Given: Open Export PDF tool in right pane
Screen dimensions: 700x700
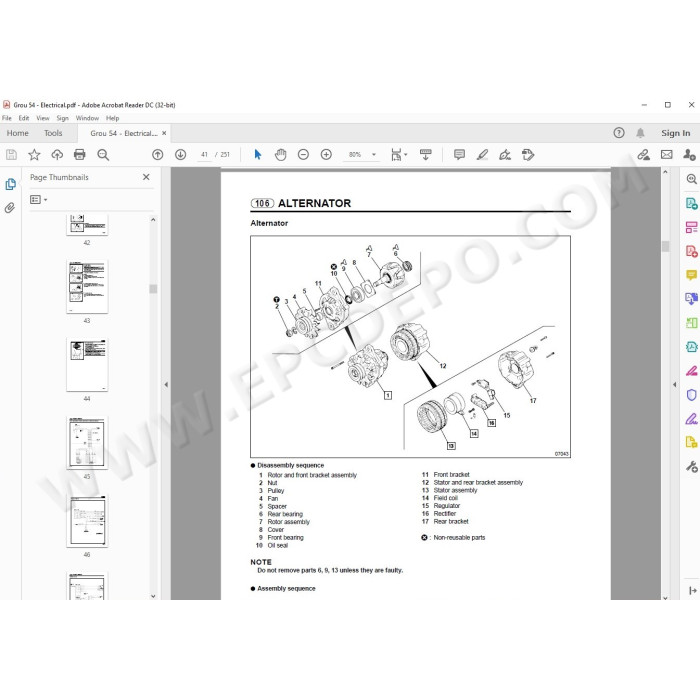Looking at the screenshot, I should point(692,204).
